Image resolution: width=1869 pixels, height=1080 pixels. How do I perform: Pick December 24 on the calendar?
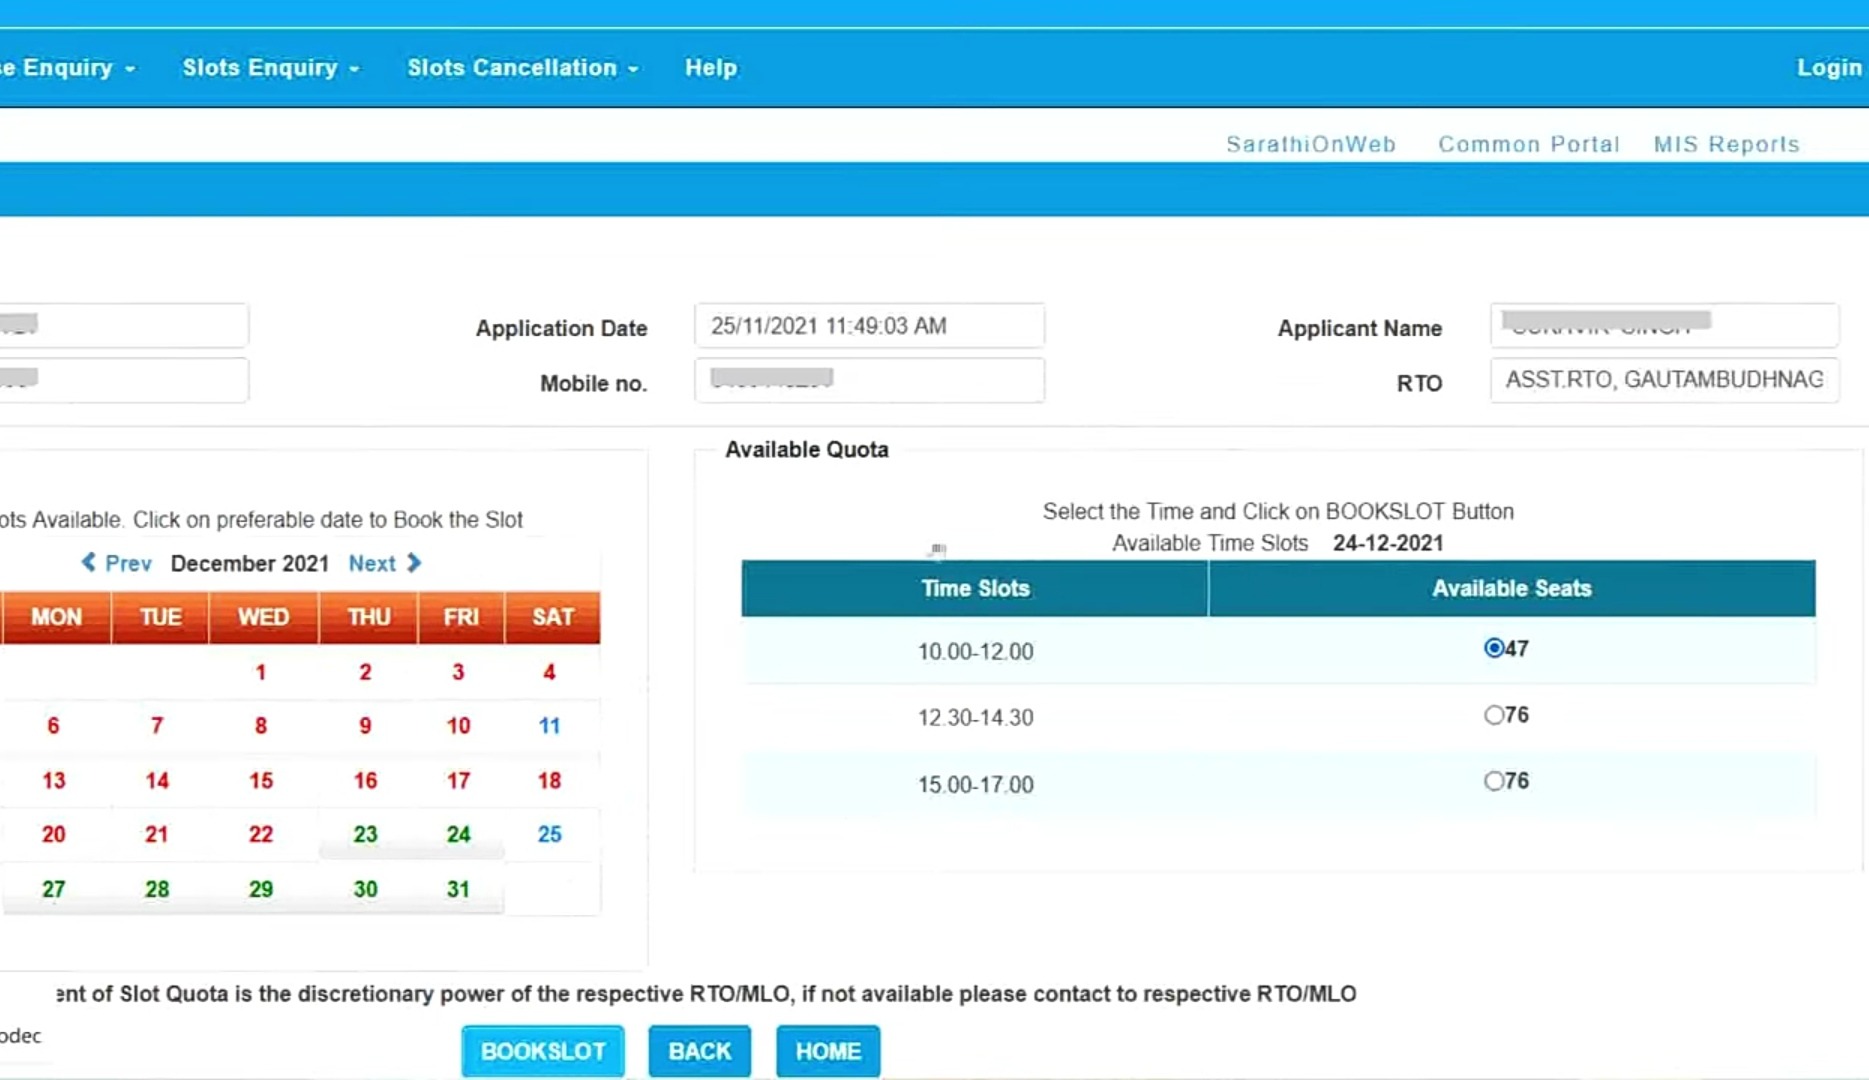click(458, 834)
